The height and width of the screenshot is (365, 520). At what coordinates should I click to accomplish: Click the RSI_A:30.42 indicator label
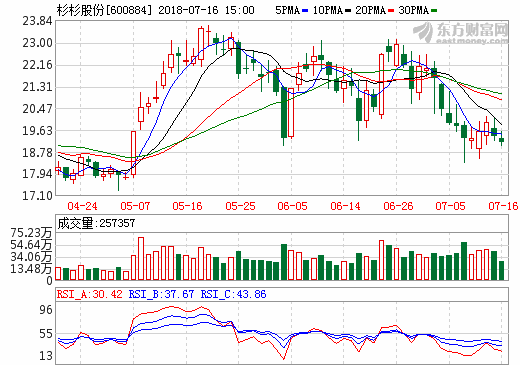pos(90,294)
